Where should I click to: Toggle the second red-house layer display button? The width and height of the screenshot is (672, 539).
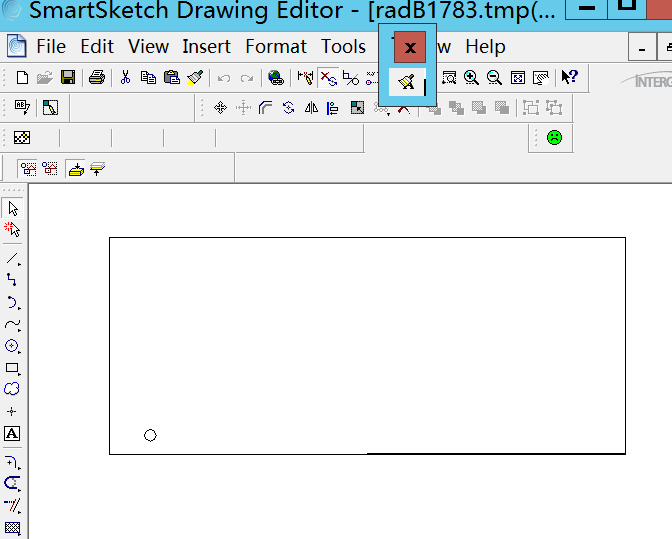pos(50,168)
